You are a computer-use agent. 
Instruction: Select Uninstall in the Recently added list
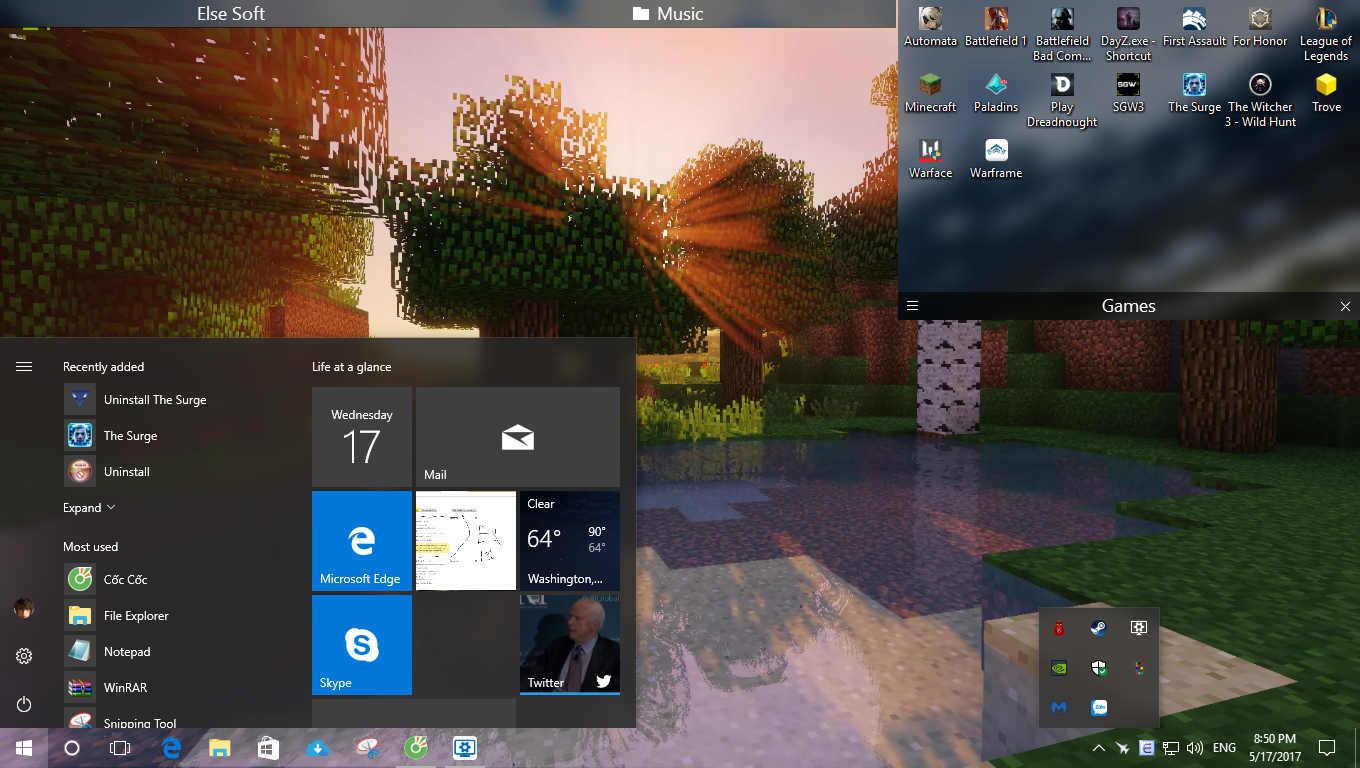(x=180, y=472)
